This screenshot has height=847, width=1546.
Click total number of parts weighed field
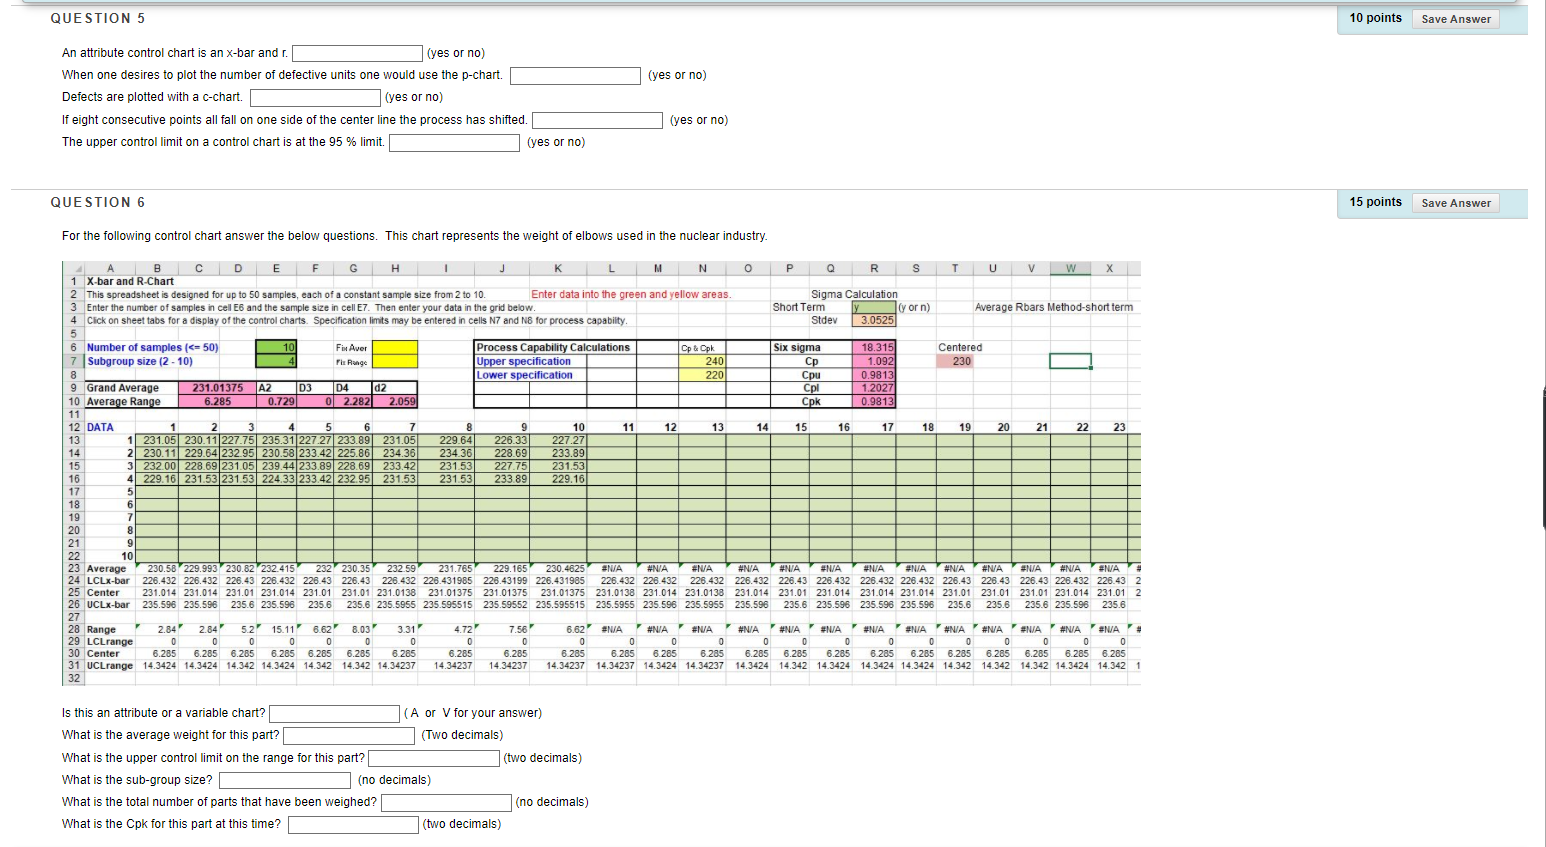pos(446,802)
